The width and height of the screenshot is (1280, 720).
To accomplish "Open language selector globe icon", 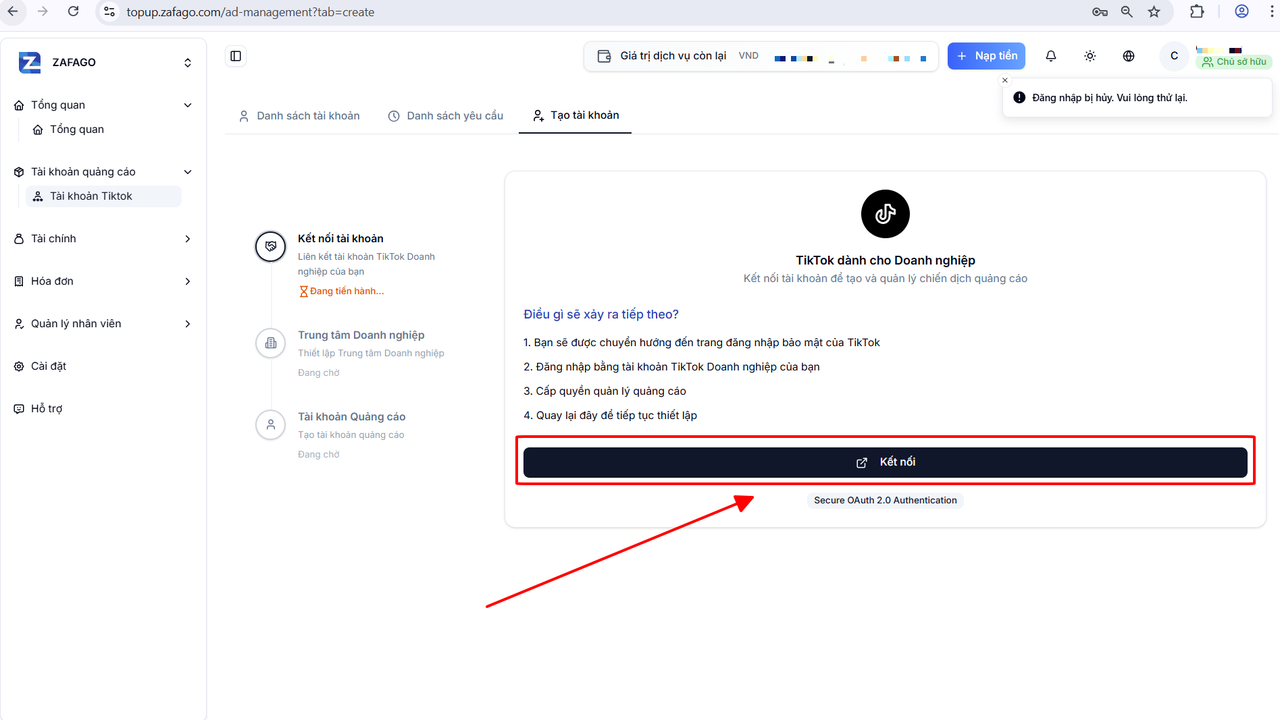I will [x=1129, y=56].
